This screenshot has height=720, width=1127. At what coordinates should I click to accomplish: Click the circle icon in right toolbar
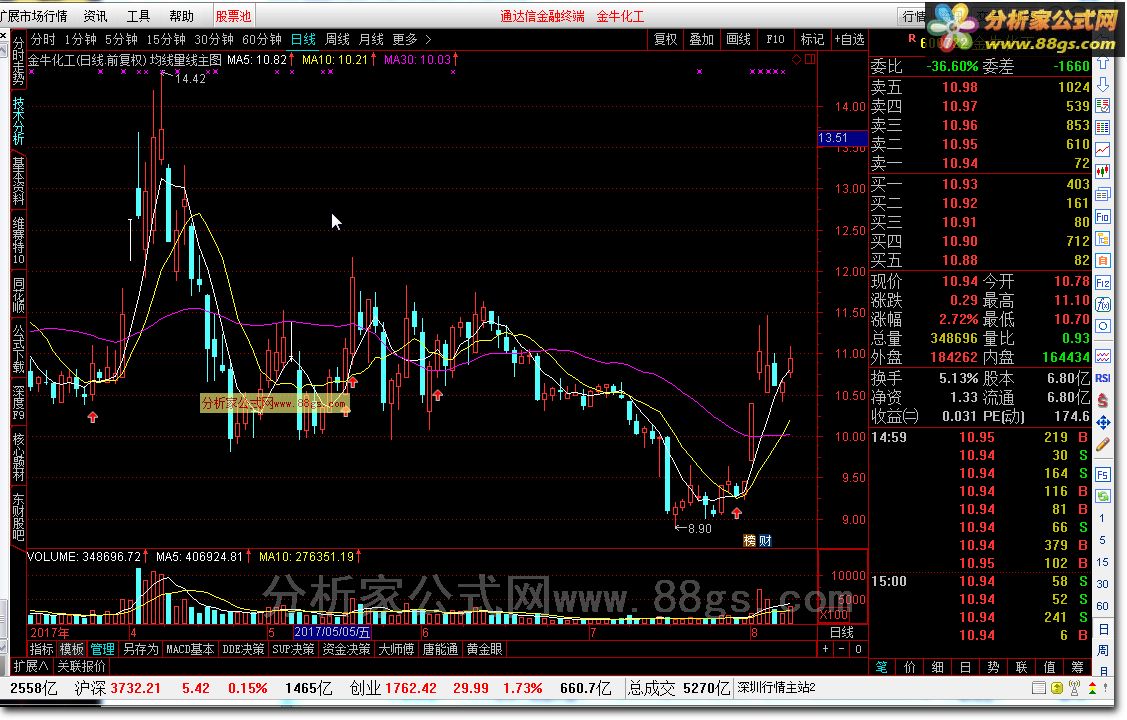click(1103, 326)
